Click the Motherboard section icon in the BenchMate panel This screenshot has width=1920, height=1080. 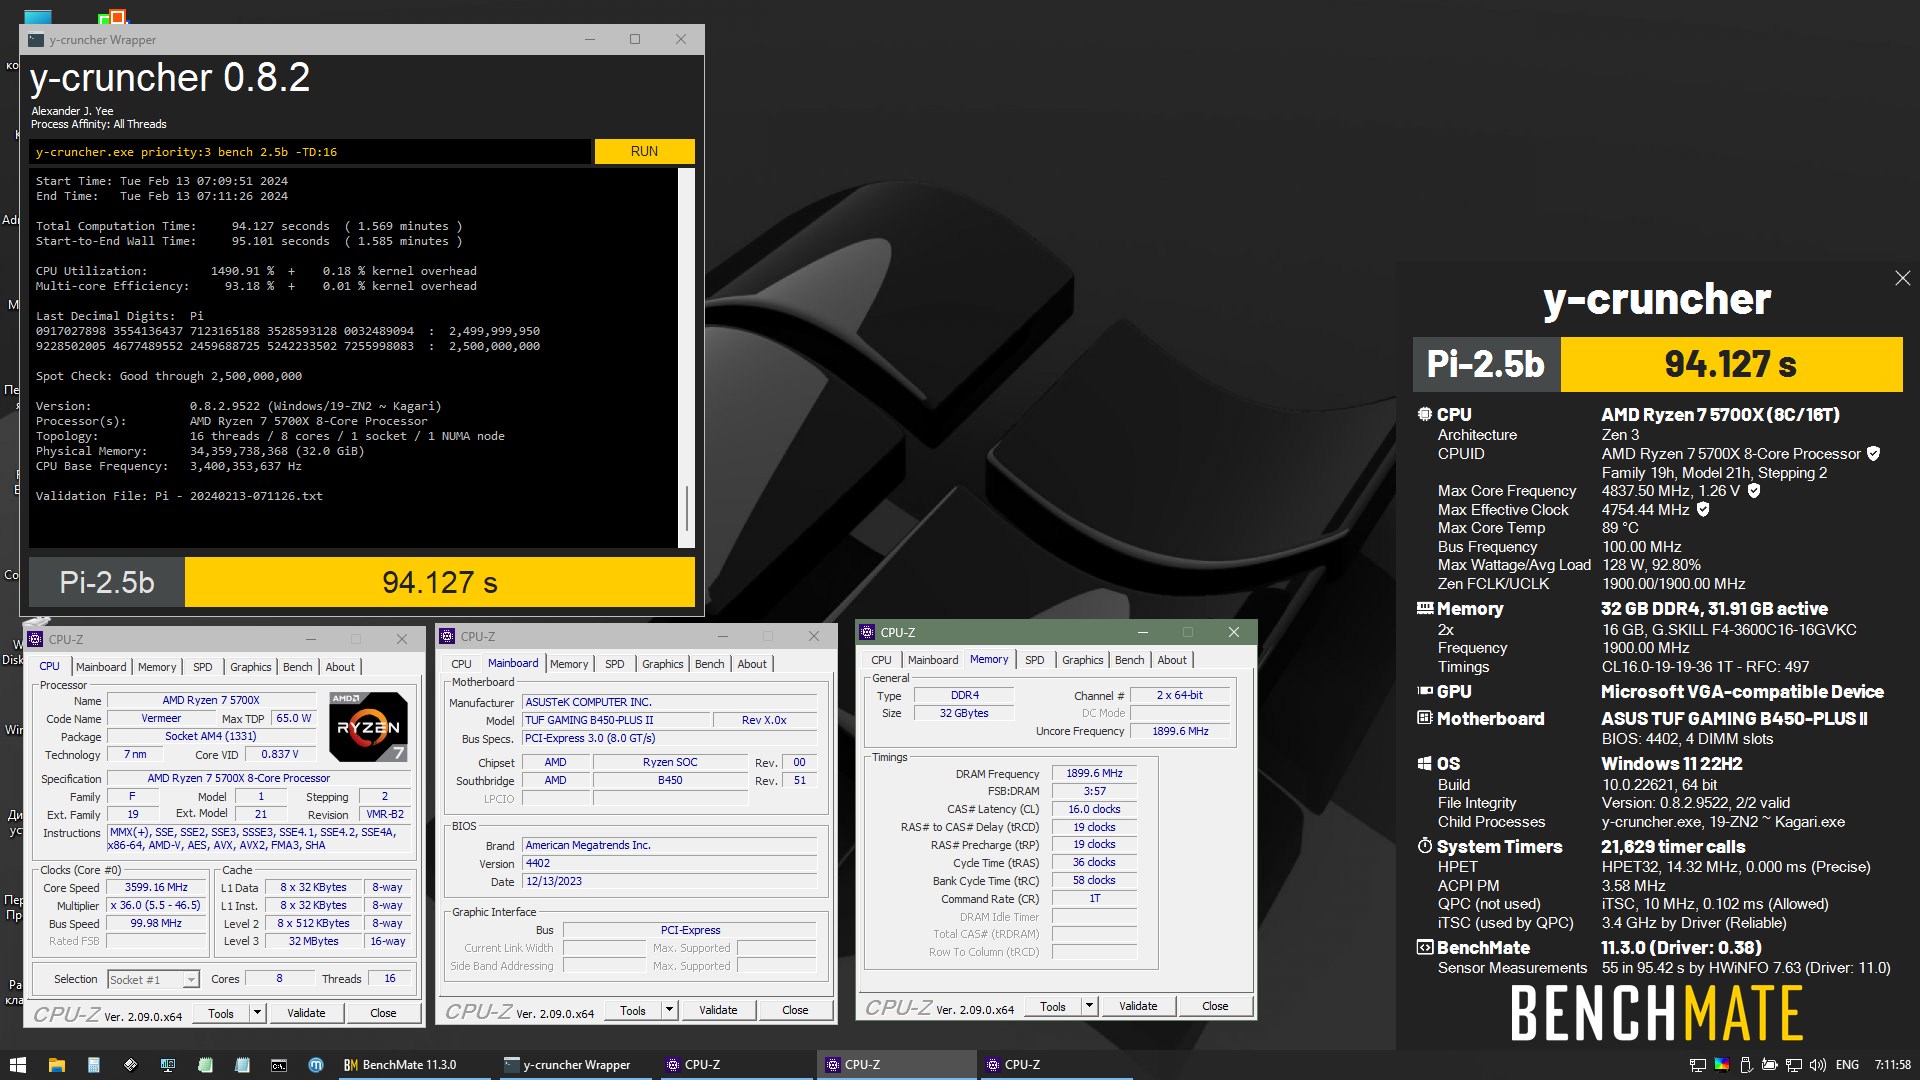(x=1425, y=718)
